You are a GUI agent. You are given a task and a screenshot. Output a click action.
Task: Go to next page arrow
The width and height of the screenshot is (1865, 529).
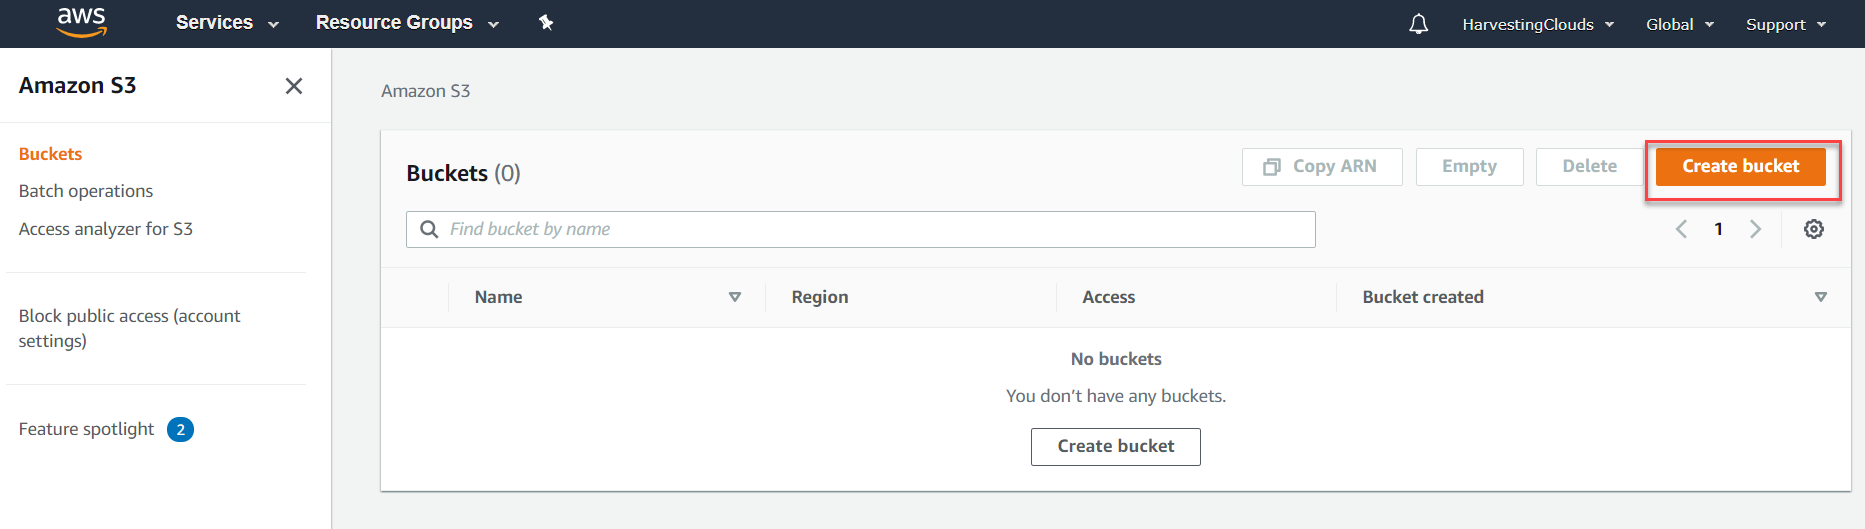pos(1755,229)
